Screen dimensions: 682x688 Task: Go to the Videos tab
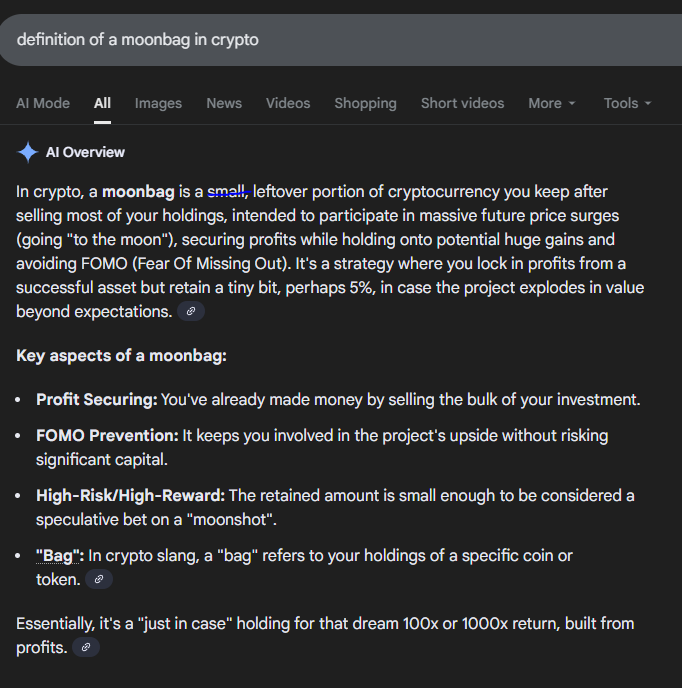pyautogui.click(x=288, y=103)
